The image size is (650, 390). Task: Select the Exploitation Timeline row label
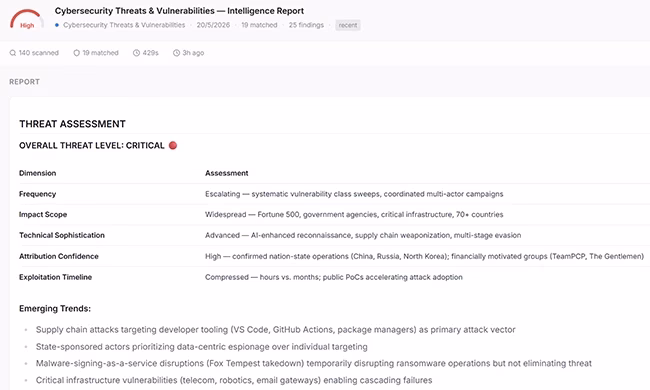(55, 277)
